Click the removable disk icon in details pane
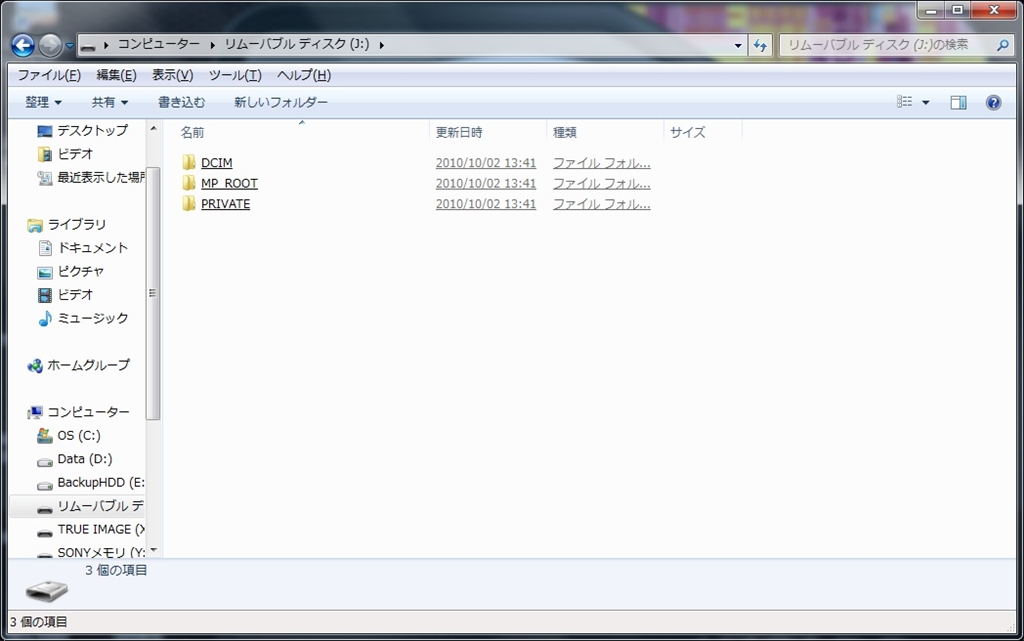 [46, 591]
